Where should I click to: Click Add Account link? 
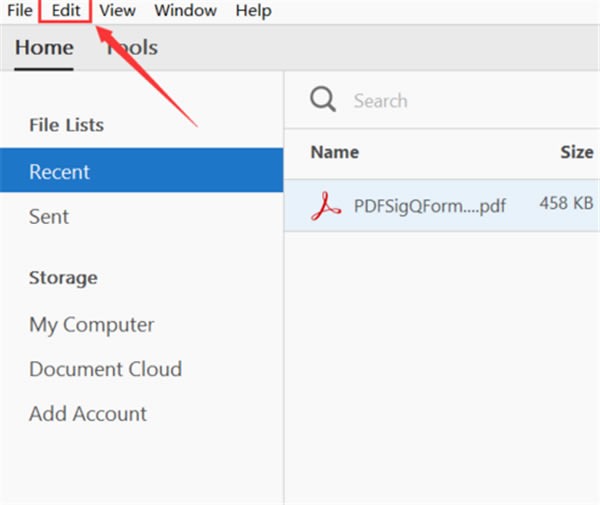pos(88,414)
